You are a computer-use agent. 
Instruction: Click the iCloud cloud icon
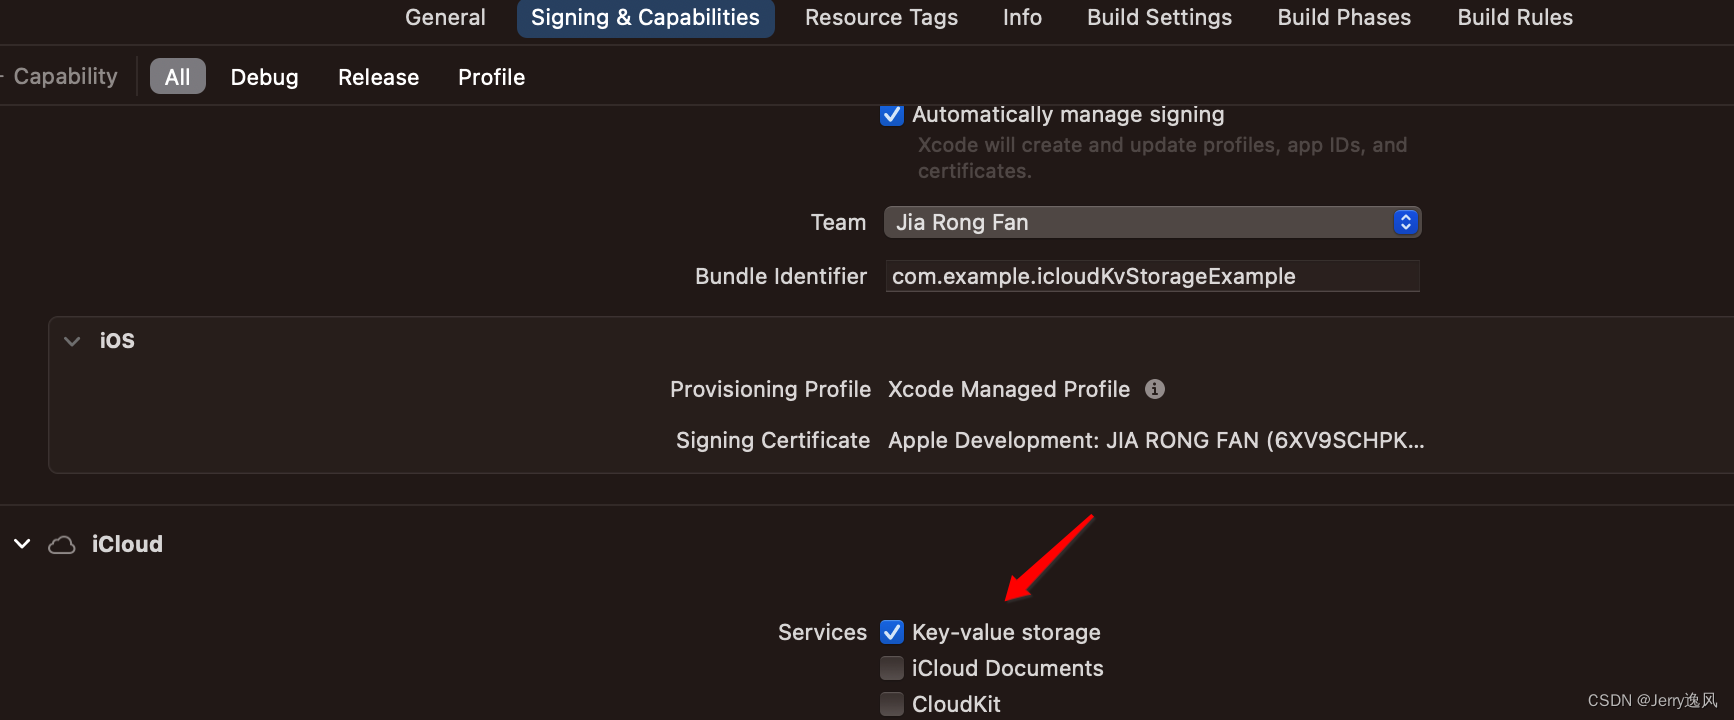pos(62,545)
